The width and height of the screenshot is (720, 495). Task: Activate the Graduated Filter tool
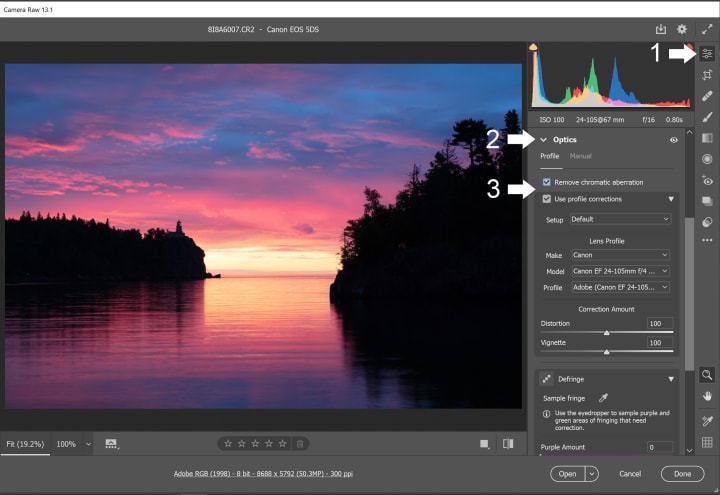pyautogui.click(x=707, y=138)
